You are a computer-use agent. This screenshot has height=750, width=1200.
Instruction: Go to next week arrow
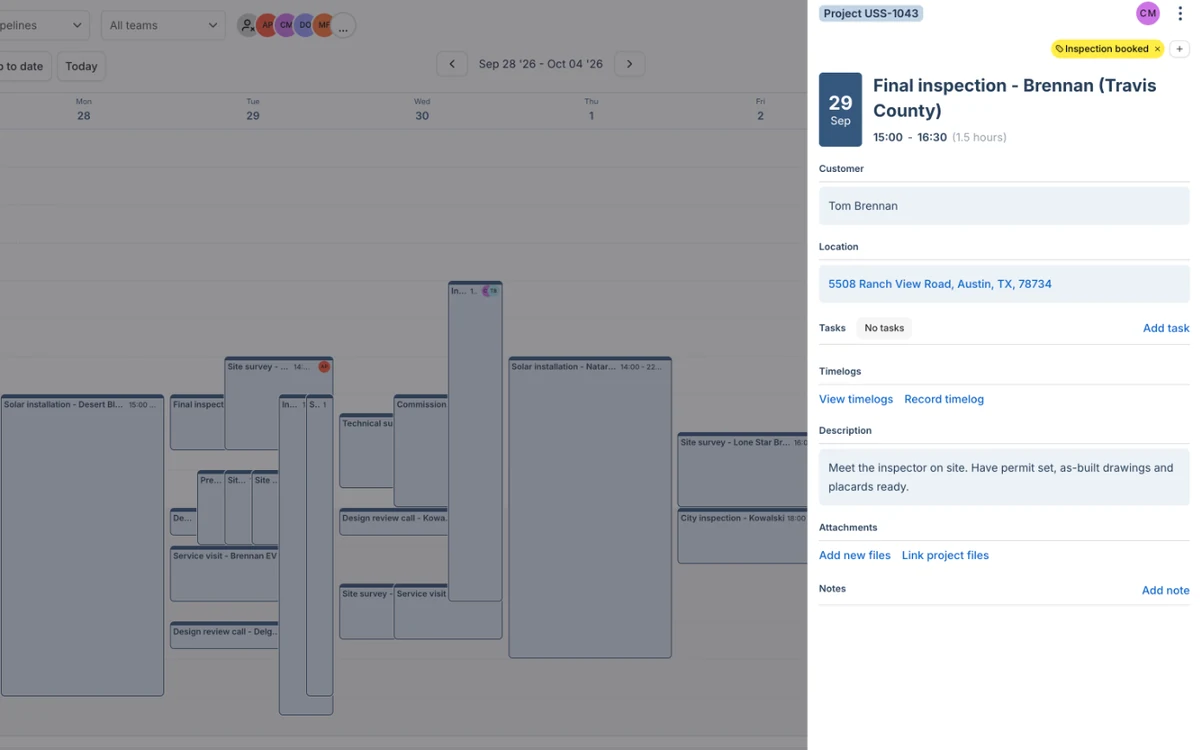pyautogui.click(x=629, y=64)
